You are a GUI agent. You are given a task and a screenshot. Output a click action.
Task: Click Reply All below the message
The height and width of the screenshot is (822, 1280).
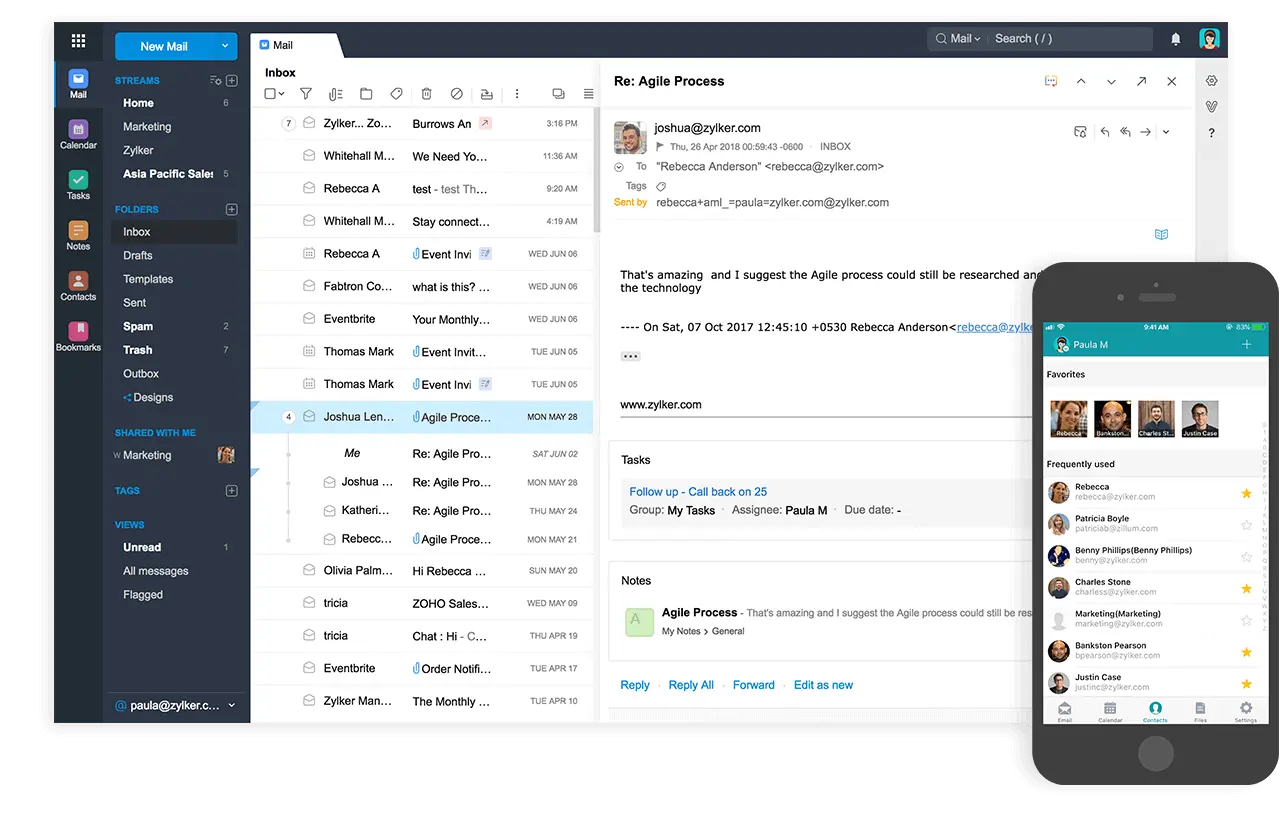[x=690, y=685]
